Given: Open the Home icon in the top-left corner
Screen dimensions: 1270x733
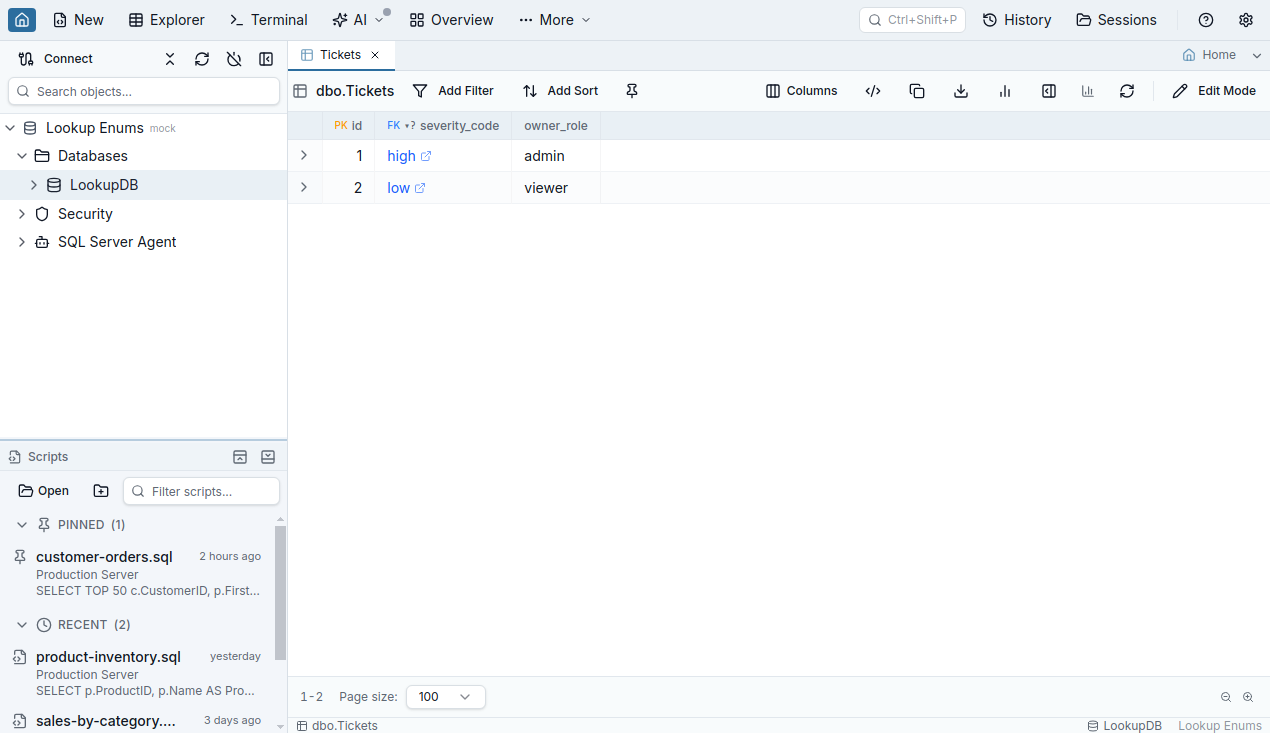Looking at the screenshot, I should 22,19.
